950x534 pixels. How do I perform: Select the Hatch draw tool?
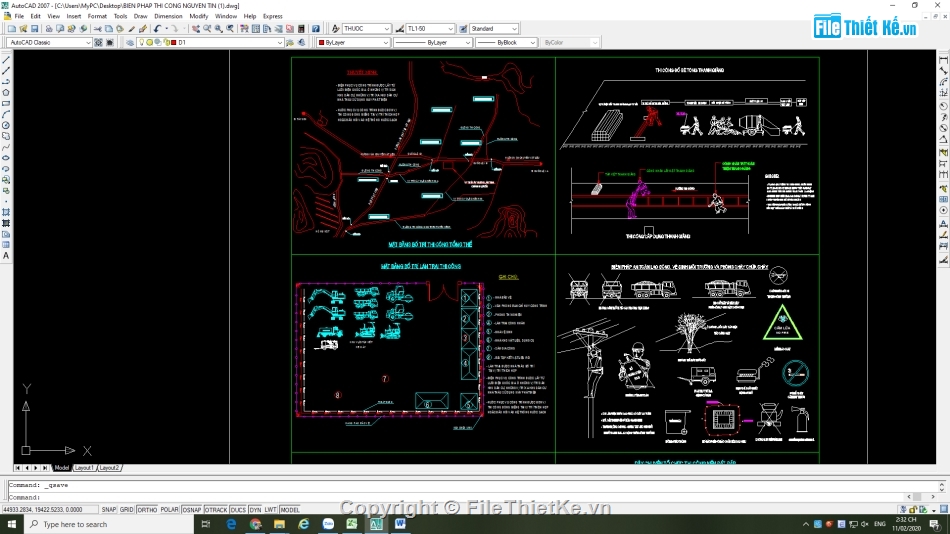(x=6, y=212)
